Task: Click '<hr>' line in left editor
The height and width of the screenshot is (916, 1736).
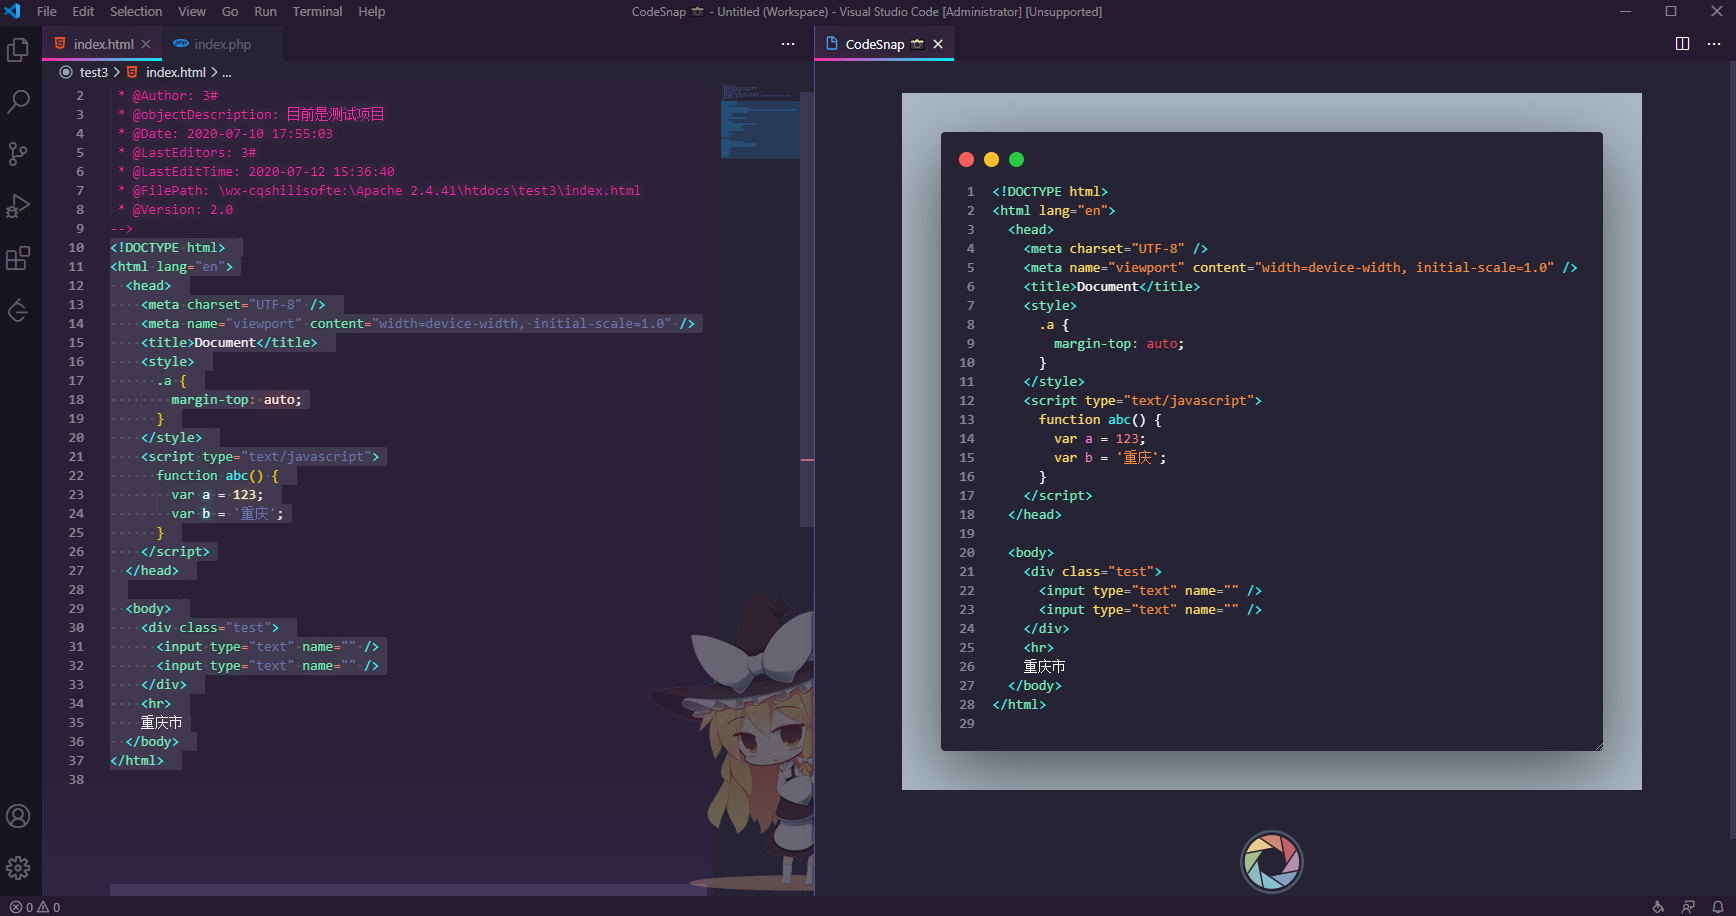Action: coord(156,703)
